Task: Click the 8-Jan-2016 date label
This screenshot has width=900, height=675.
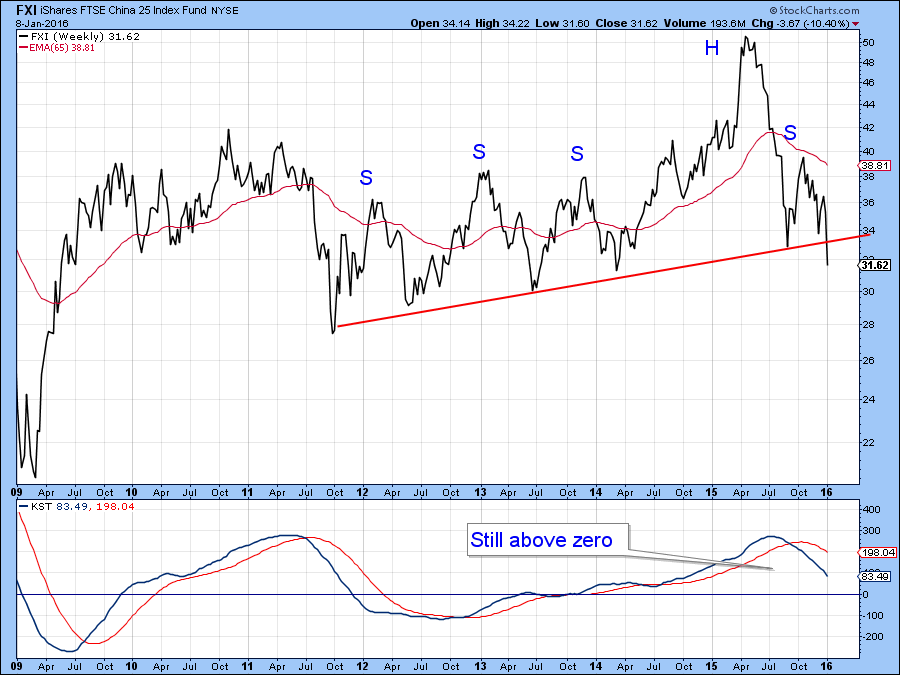Action: (42, 24)
